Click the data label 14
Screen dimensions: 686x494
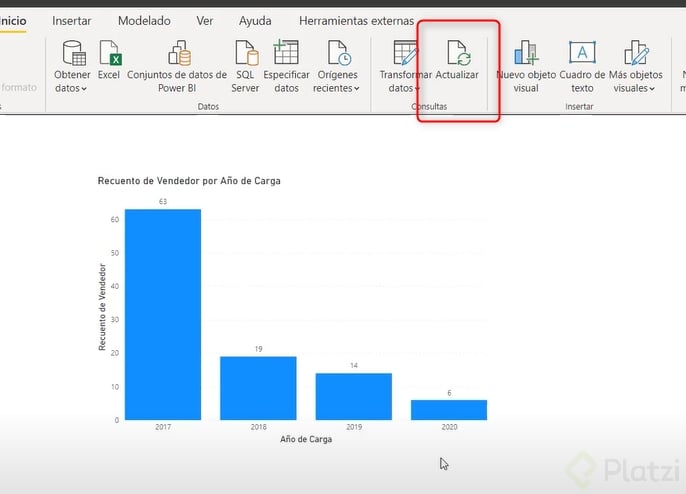coord(354,365)
